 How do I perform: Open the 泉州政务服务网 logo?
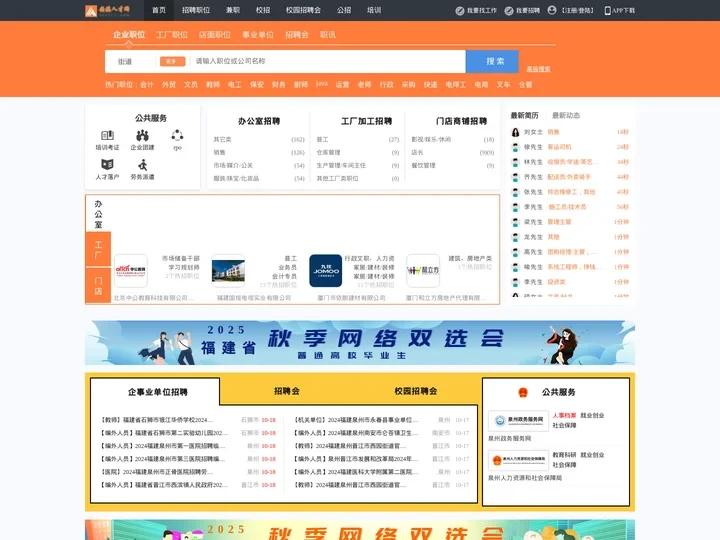[x=518, y=420]
